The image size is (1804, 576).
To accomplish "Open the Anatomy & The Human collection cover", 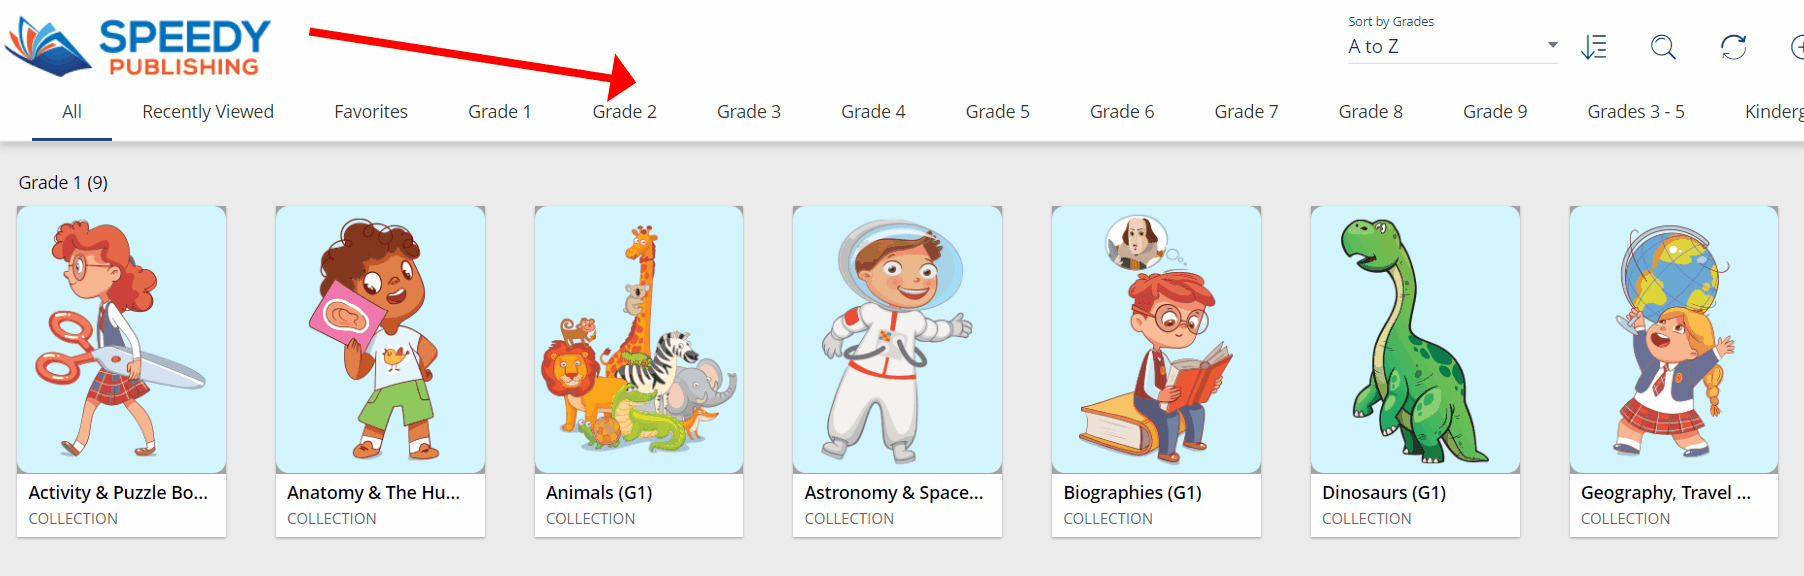I will [x=380, y=340].
